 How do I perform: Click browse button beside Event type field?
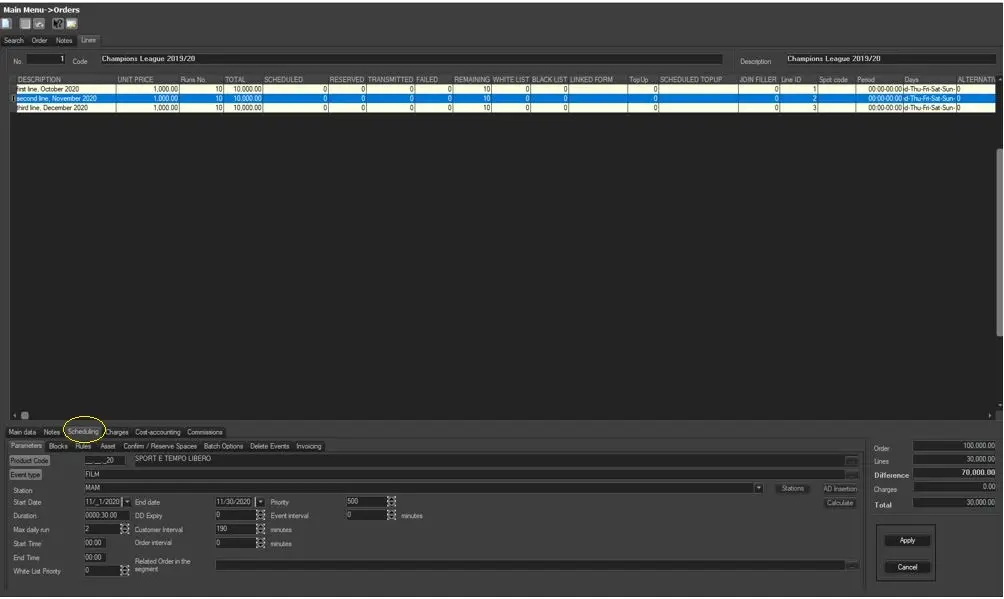coord(851,475)
